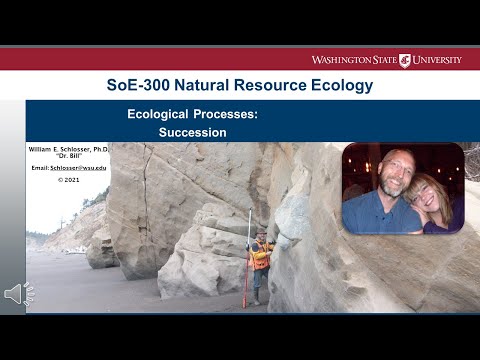
Task: Click the '© 2021' copyright text
Action: 69,180
